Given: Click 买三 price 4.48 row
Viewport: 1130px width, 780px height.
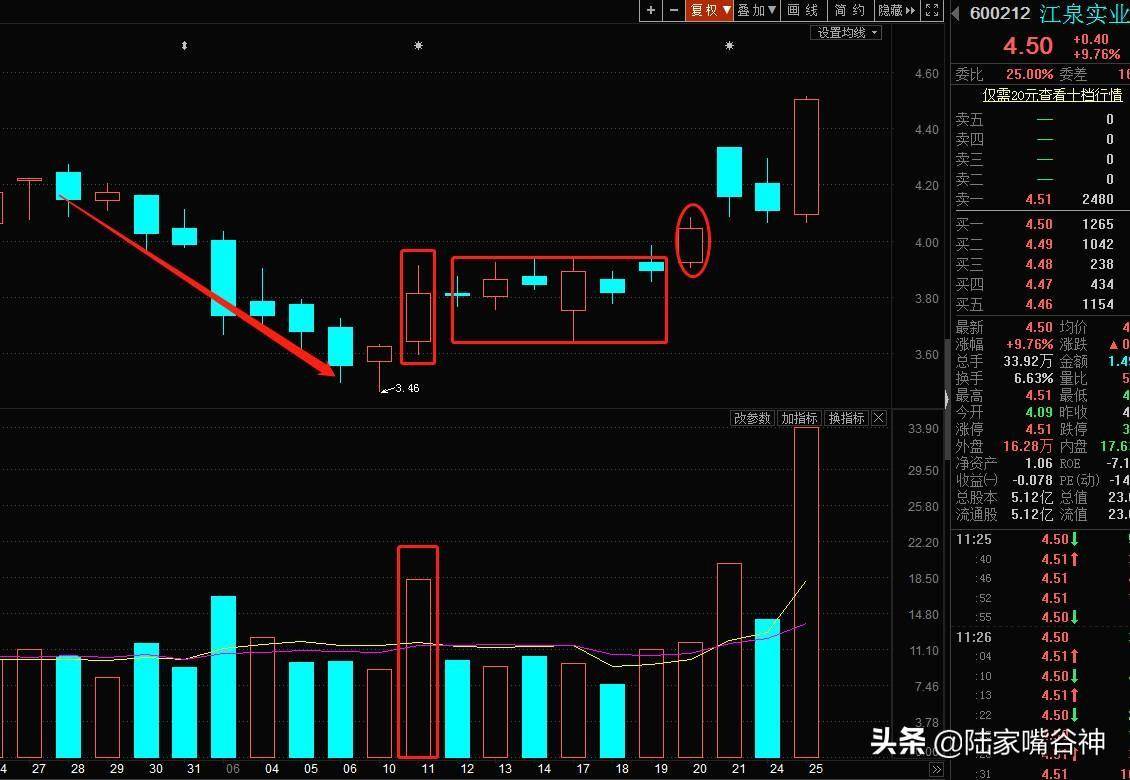Looking at the screenshot, I should pyautogui.click(x=1038, y=265).
